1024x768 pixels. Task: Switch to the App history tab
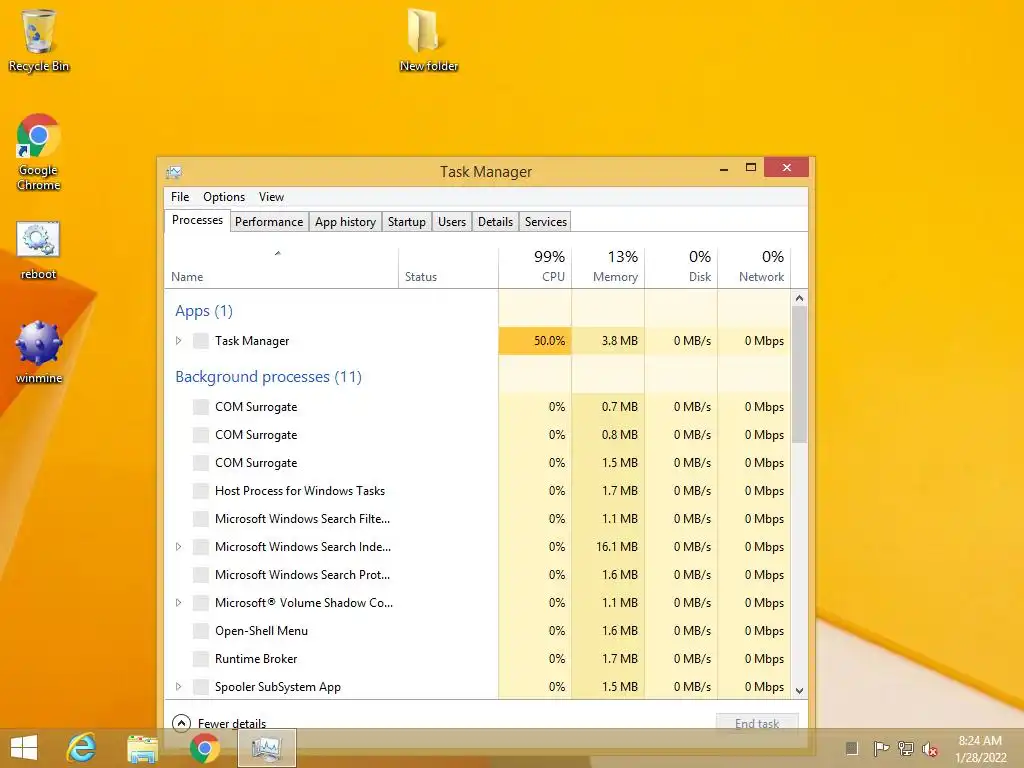coord(345,221)
